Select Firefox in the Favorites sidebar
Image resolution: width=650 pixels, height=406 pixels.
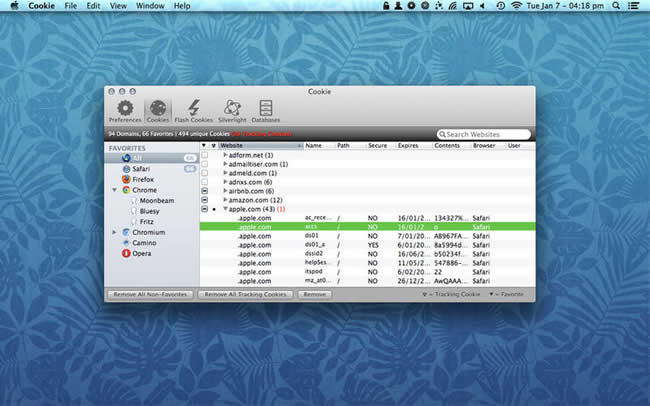coord(140,179)
